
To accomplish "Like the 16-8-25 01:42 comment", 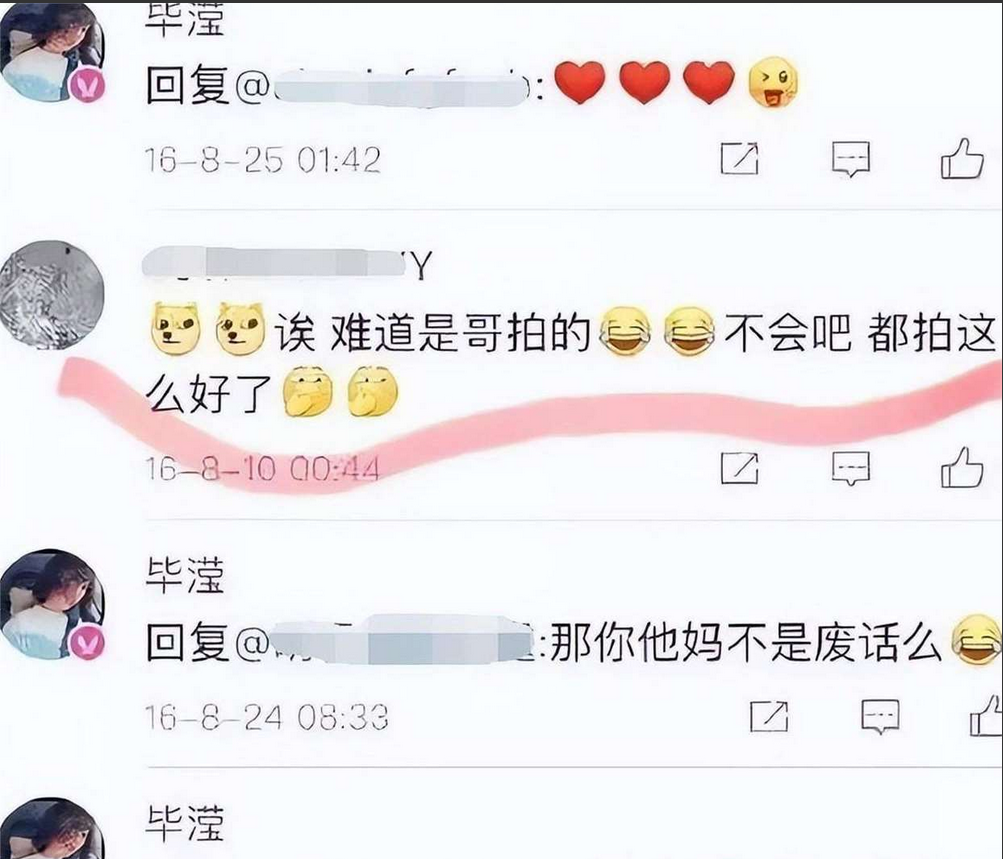I will pos(962,158).
